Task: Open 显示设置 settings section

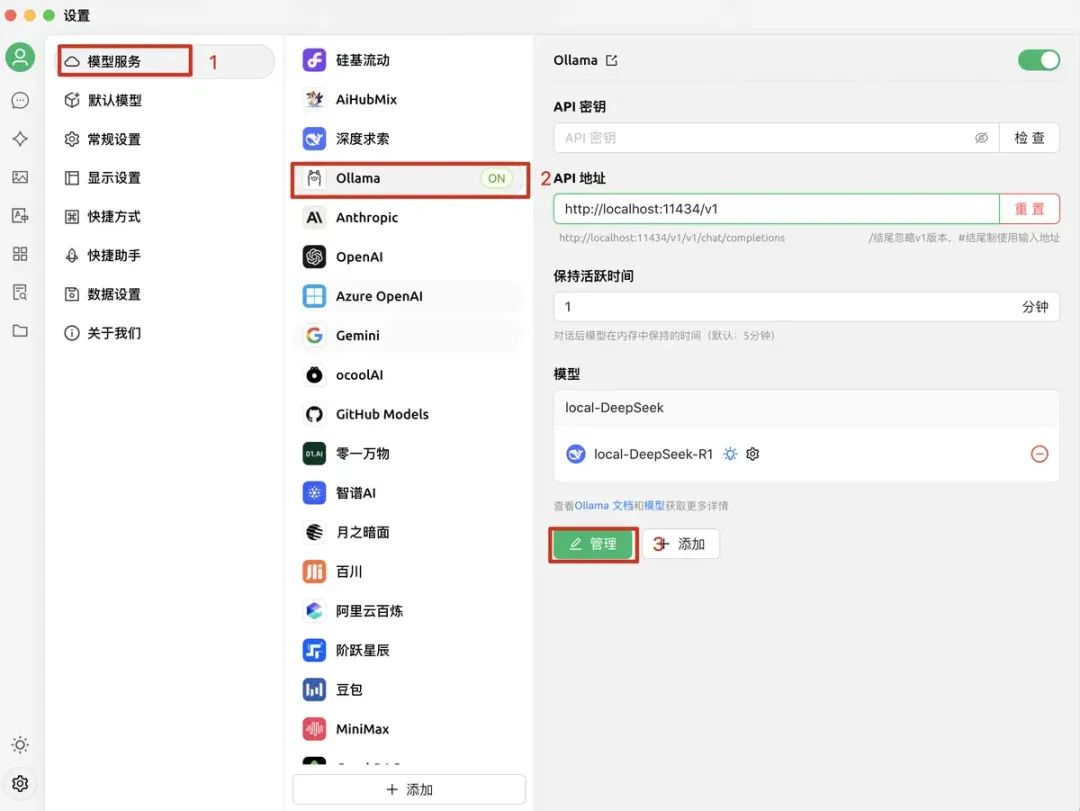Action: tap(164, 178)
